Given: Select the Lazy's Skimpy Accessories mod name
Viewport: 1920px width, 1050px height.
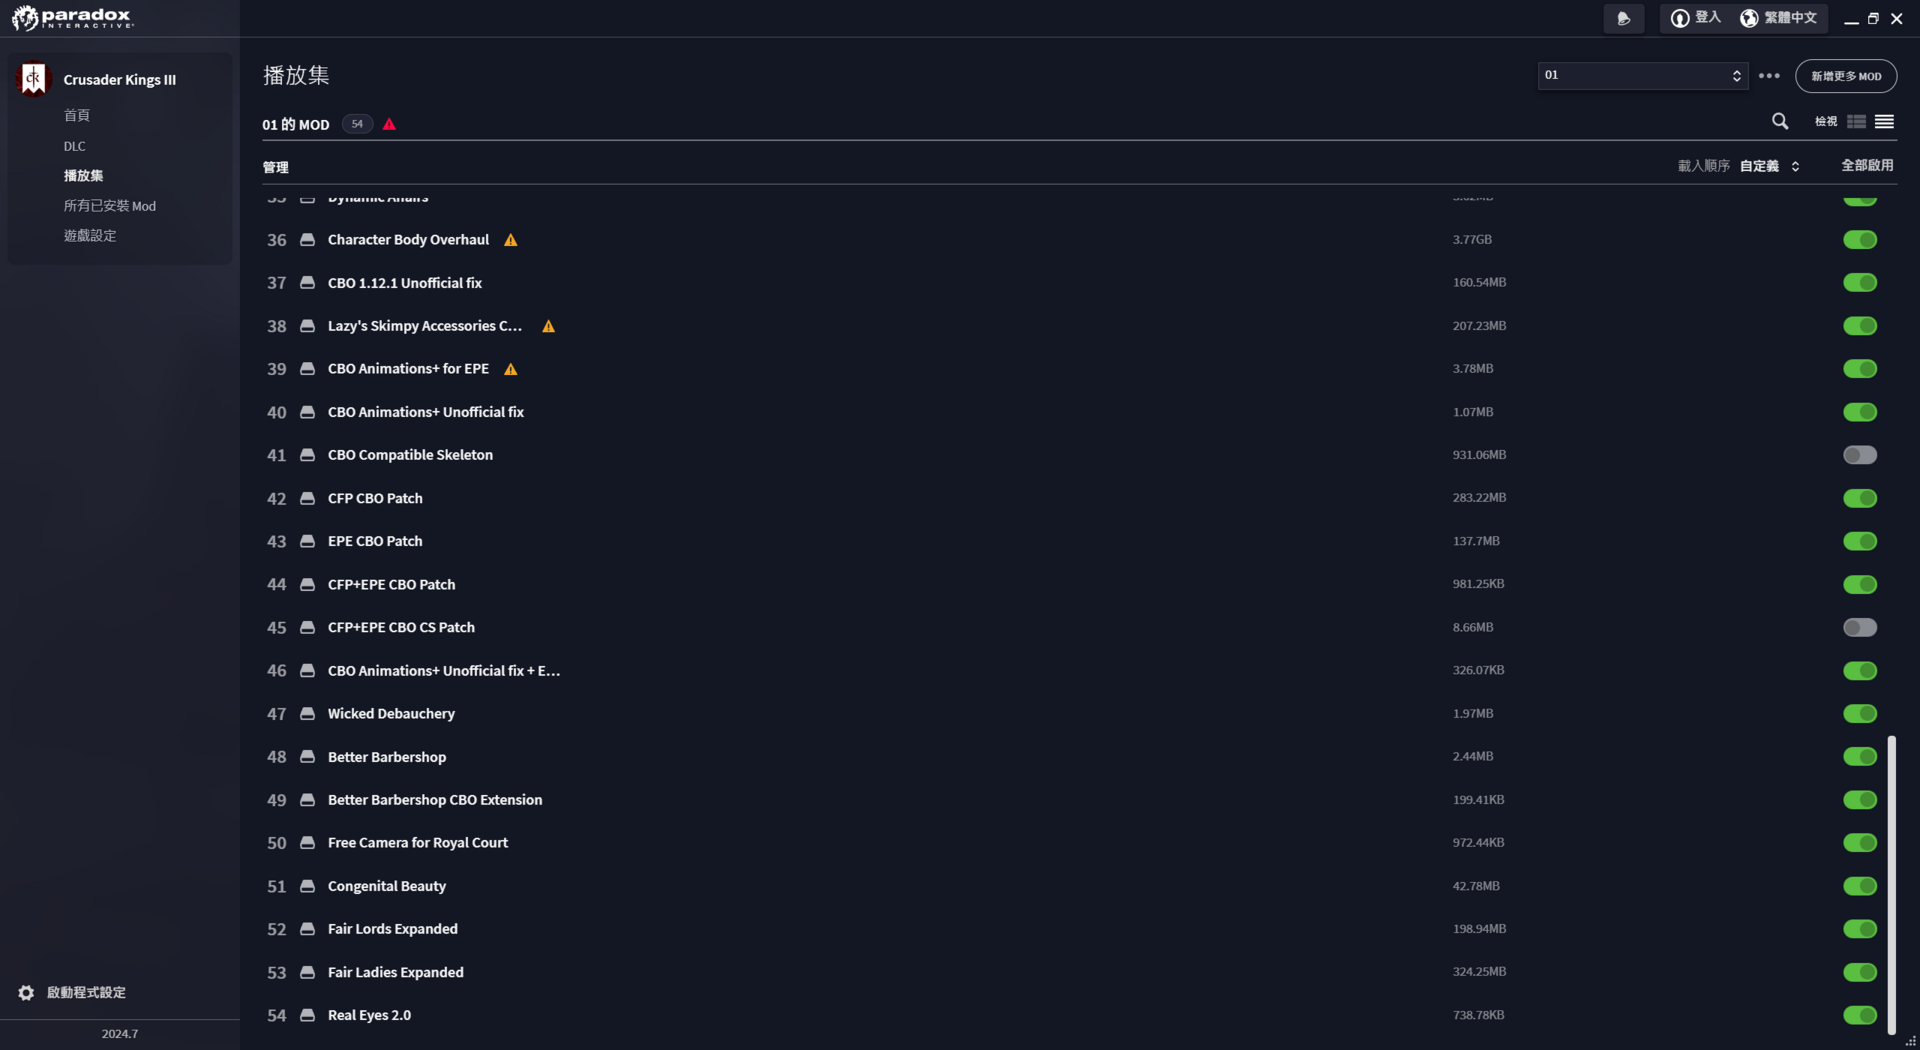Looking at the screenshot, I should point(425,326).
